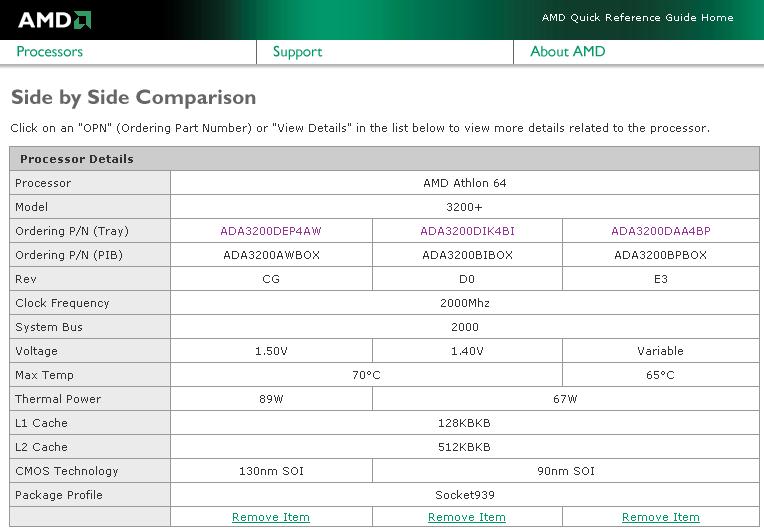Click the 'Thermal Power' row label
This screenshot has height=529, width=764.
point(58,399)
